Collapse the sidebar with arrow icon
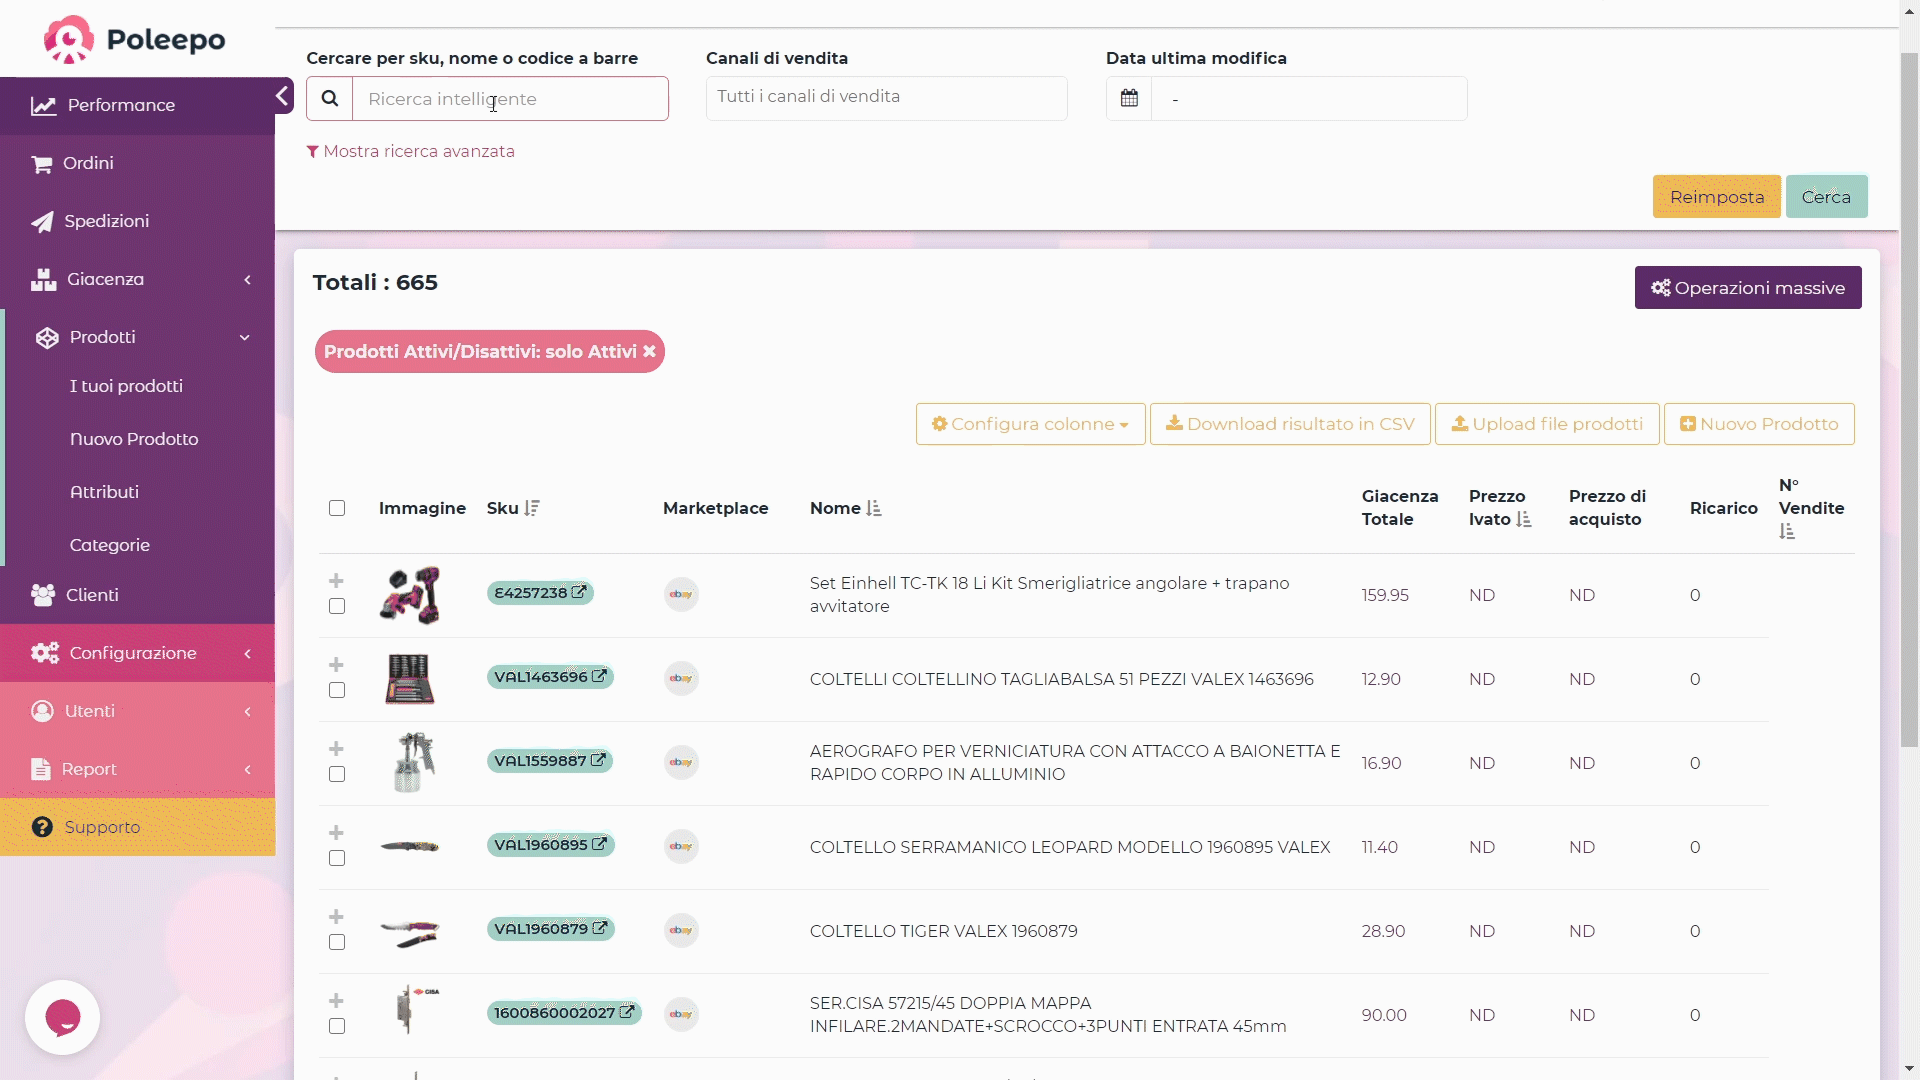This screenshot has height=1080, width=1920. [x=282, y=96]
